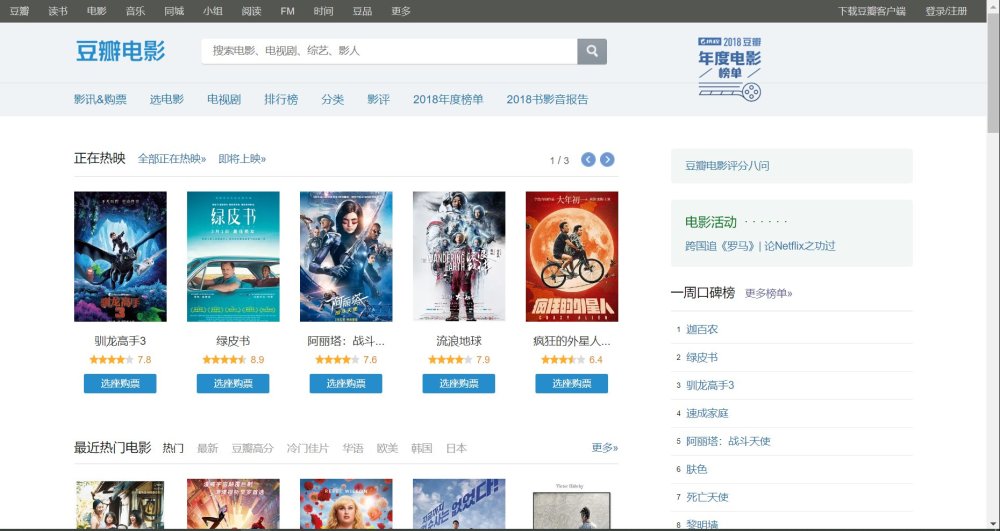Open 流浪地球 poster thumbnail

459,256
